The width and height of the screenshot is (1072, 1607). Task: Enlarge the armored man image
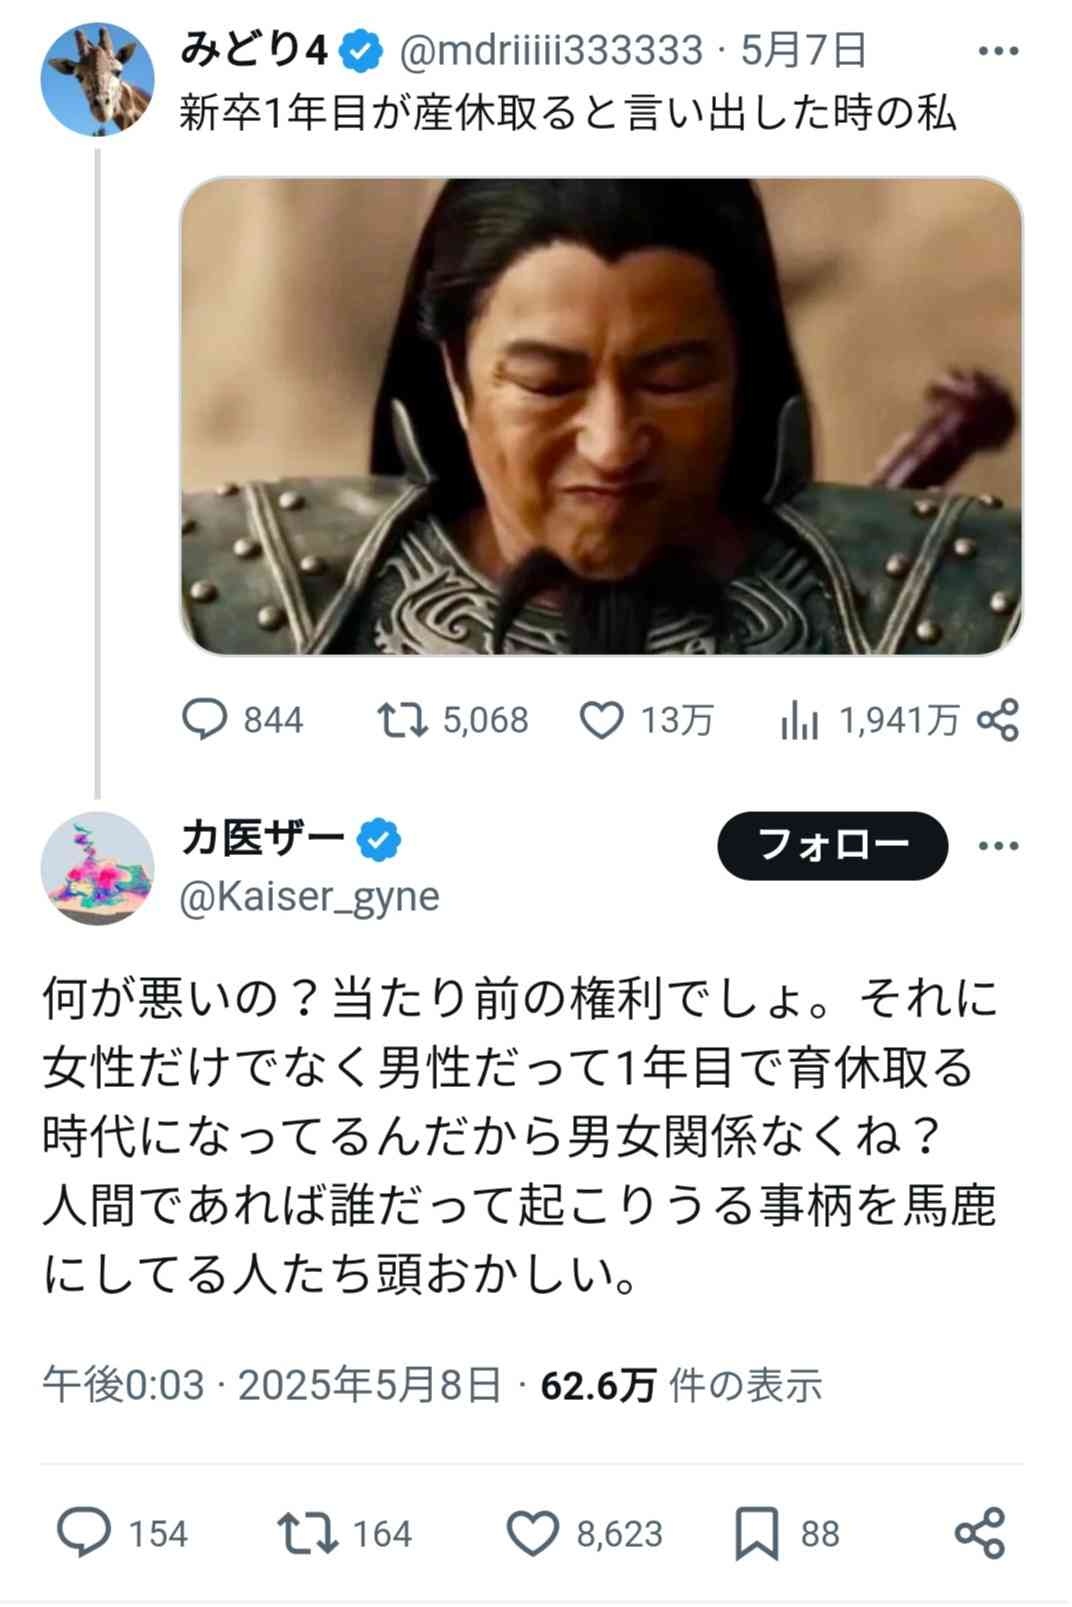coord(601,416)
